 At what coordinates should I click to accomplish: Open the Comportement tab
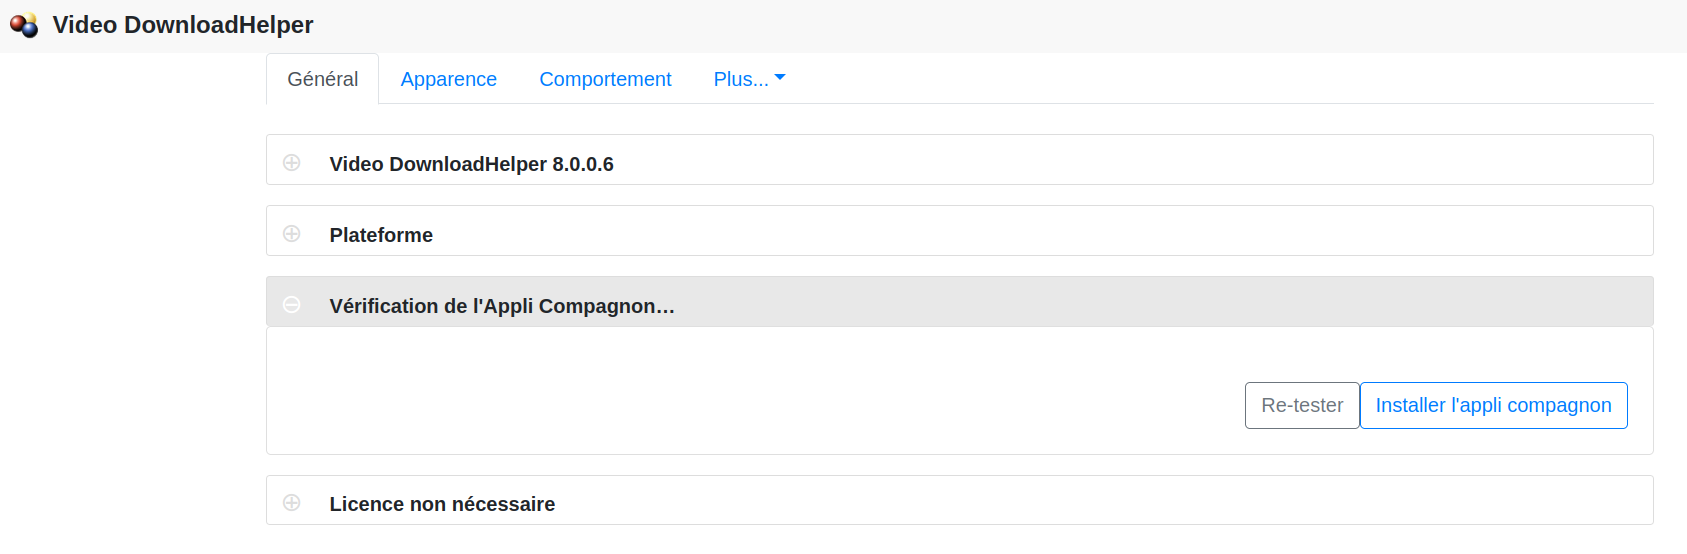(x=605, y=79)
